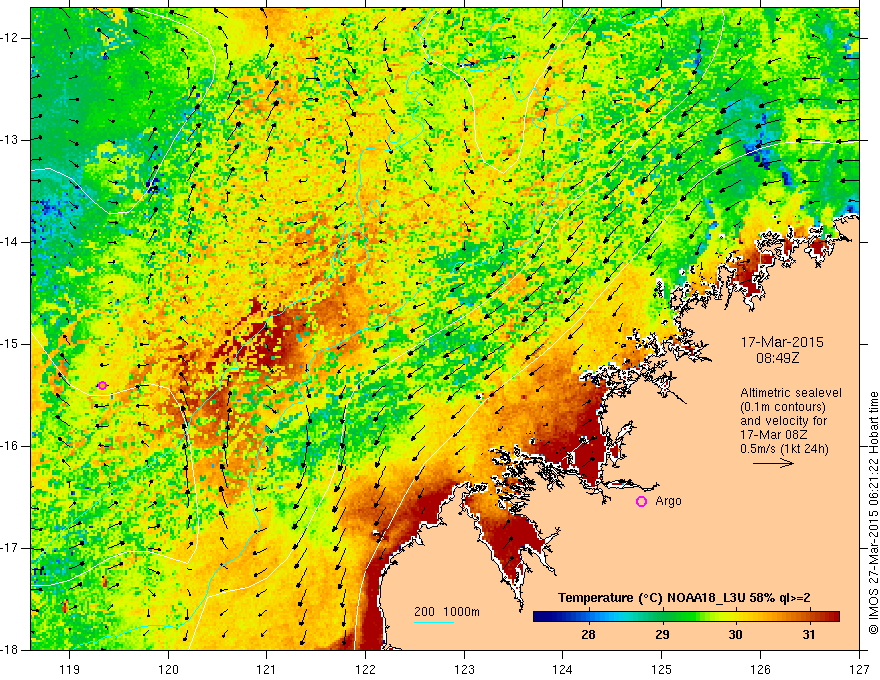Image resolution: width=880 pixels, height=680 pixels.
Task: Click the magenta Argo circle in the legend
Action: [641, 502]
